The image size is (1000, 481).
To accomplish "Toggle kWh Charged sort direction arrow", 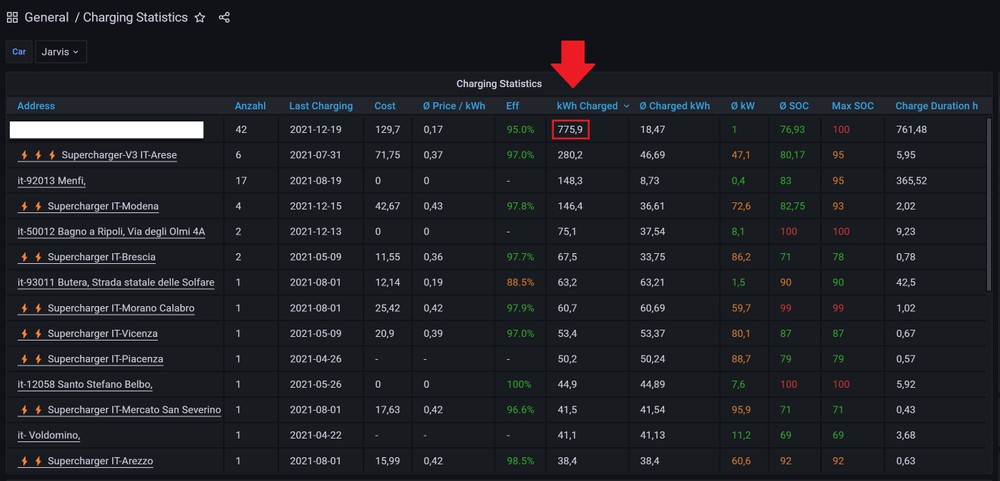I will pos(626,107).
